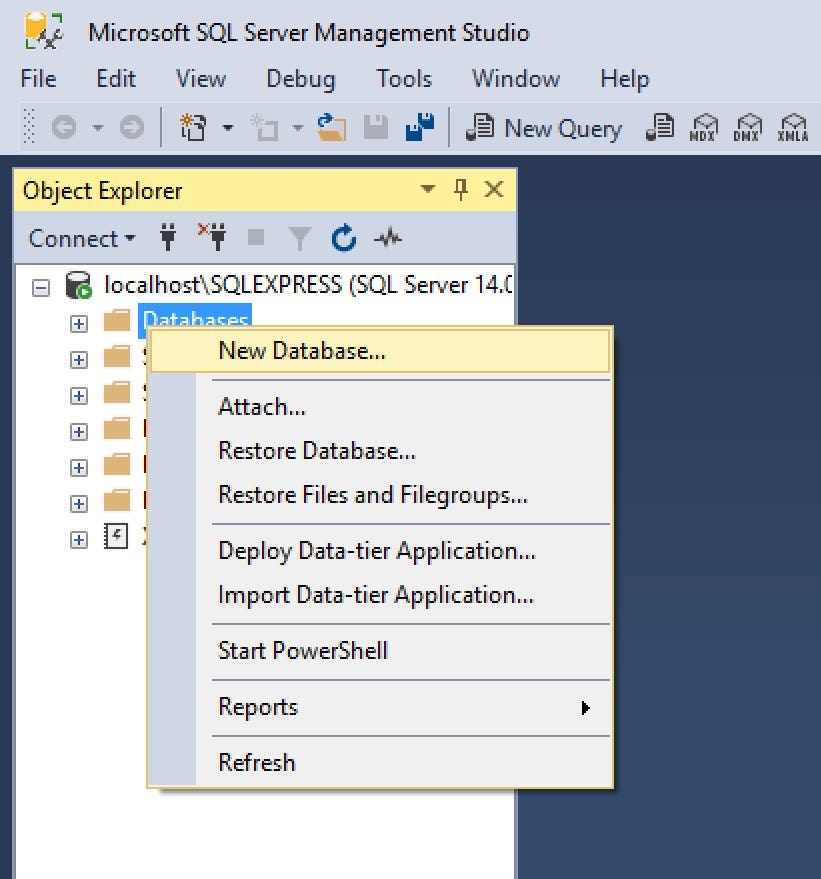Open a new DMX query
Image resolution: width=821 pixels, height=879 pixels.
pyautogui.click(x=749, y=128)
